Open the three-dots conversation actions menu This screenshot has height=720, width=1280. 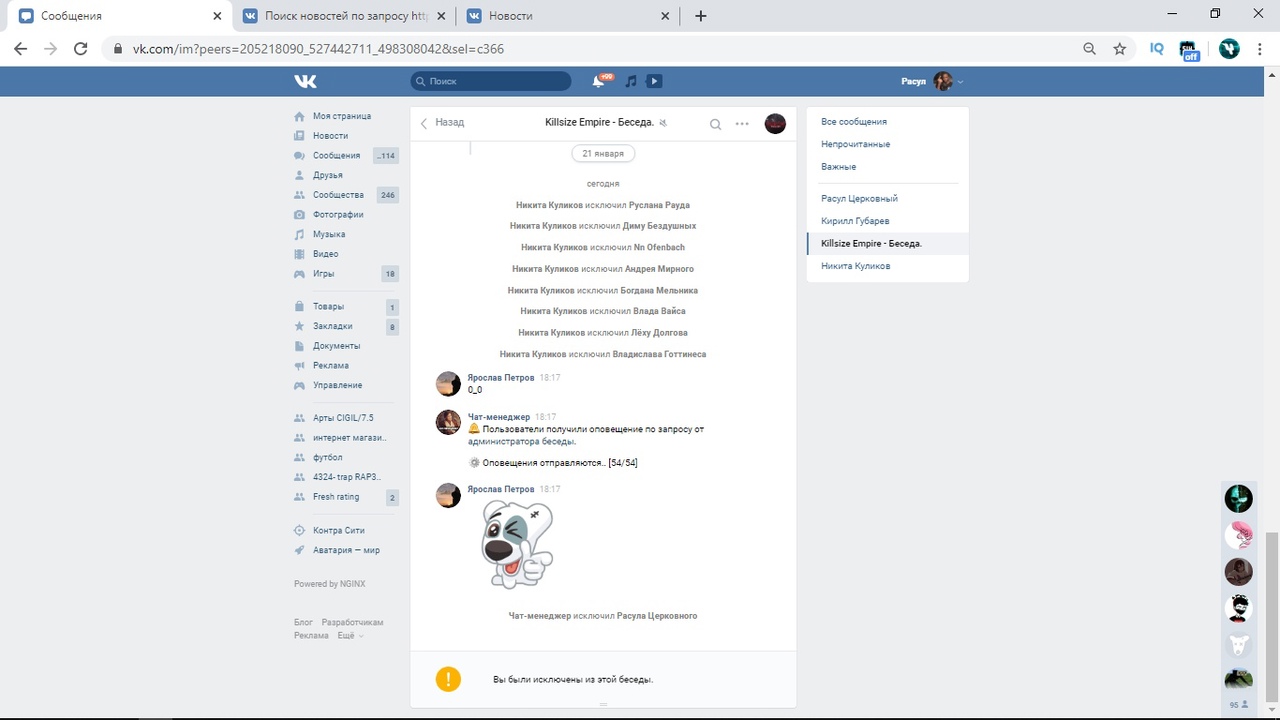[x=742, y=124]
